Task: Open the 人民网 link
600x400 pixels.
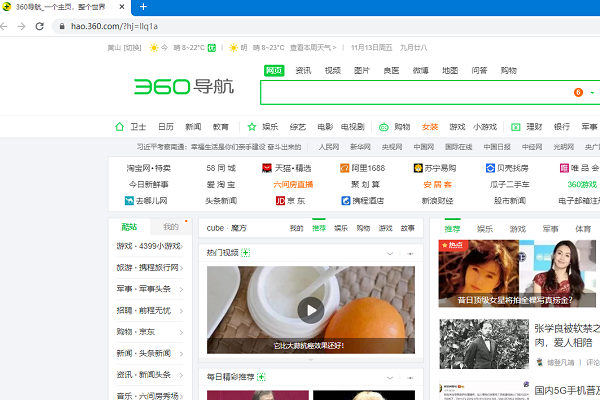Action: pos(329,147)
